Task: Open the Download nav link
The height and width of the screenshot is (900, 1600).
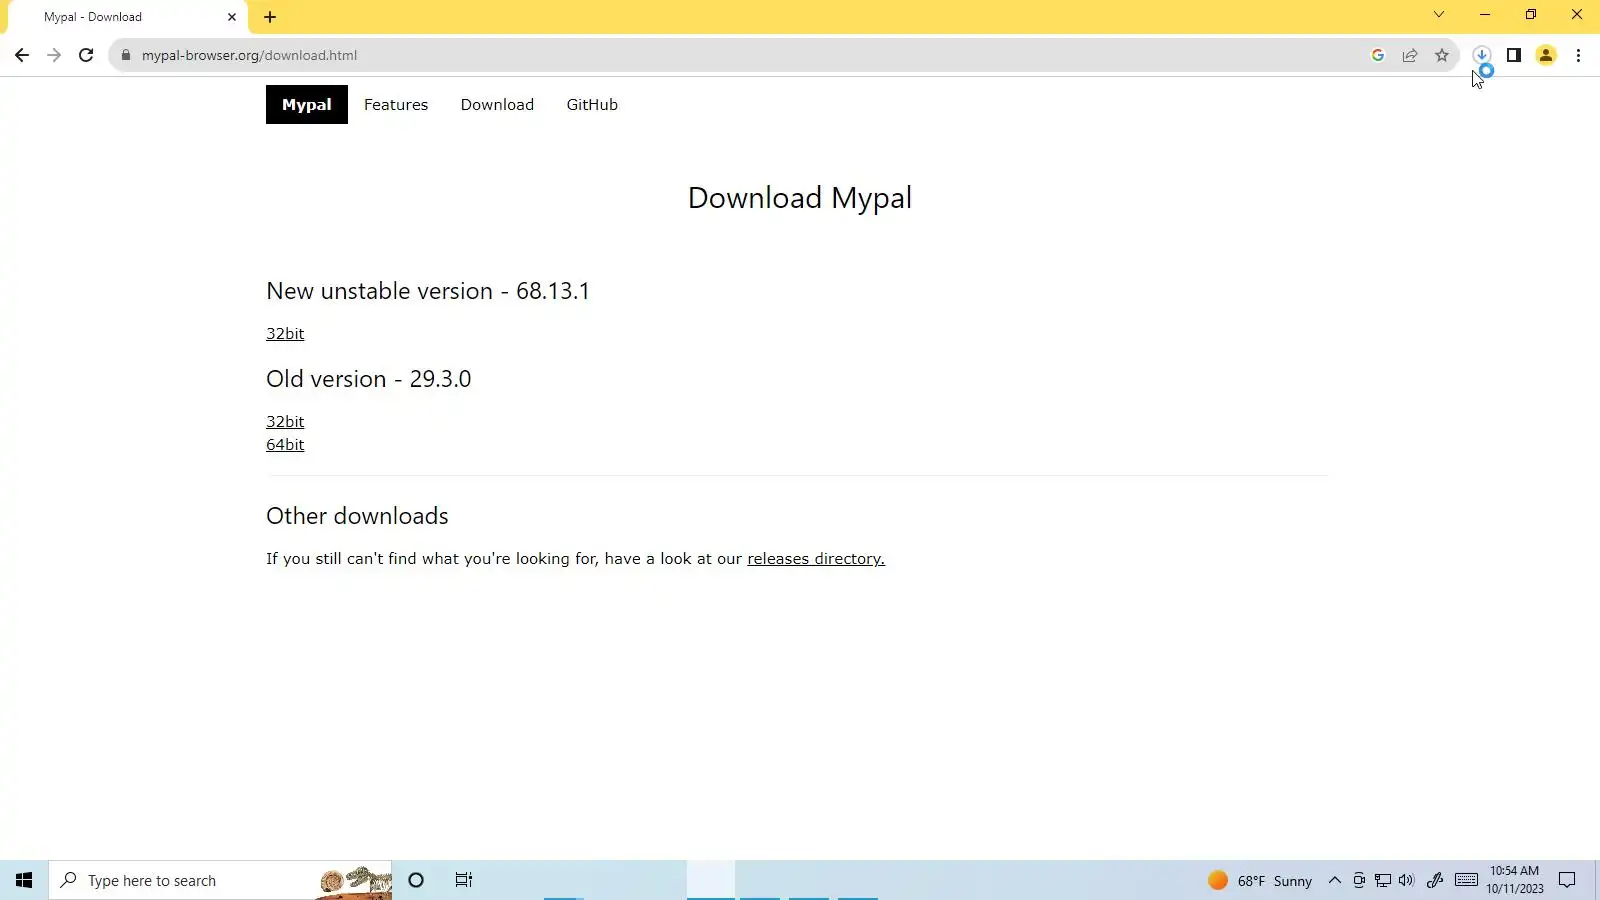Action: click(x=497, y=104)
